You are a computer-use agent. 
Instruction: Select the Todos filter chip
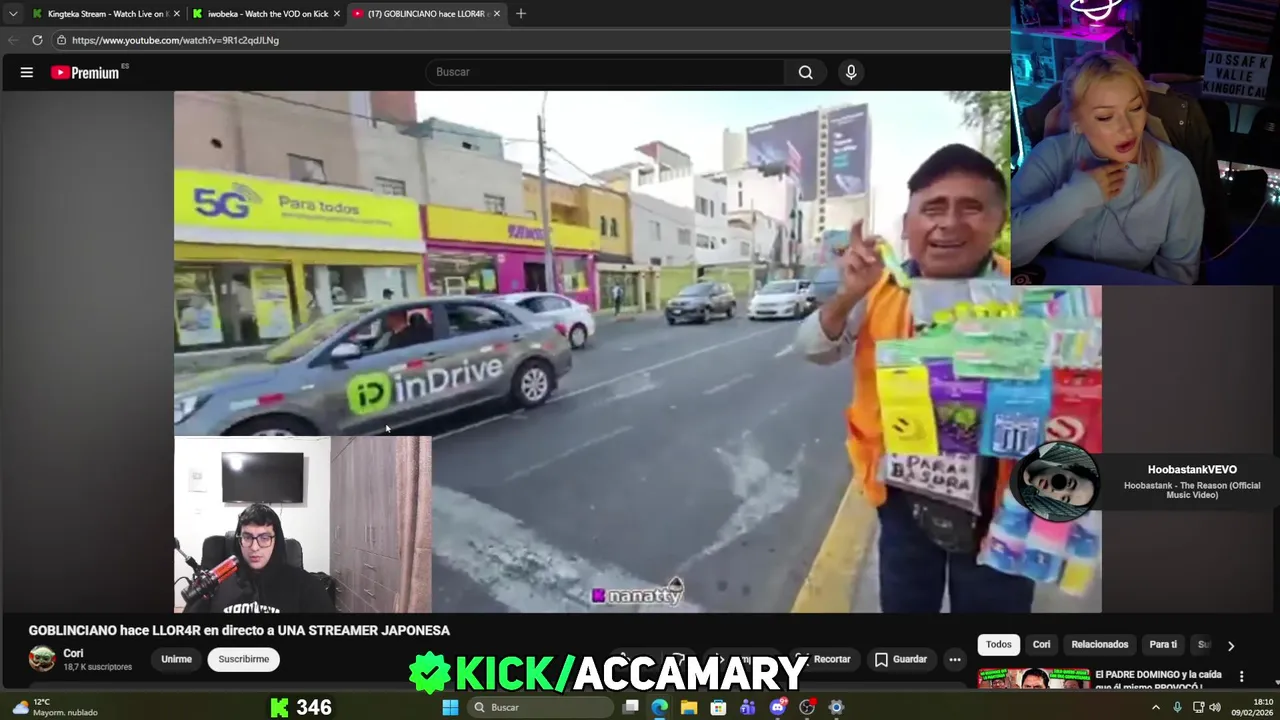[x=999, y=645]
